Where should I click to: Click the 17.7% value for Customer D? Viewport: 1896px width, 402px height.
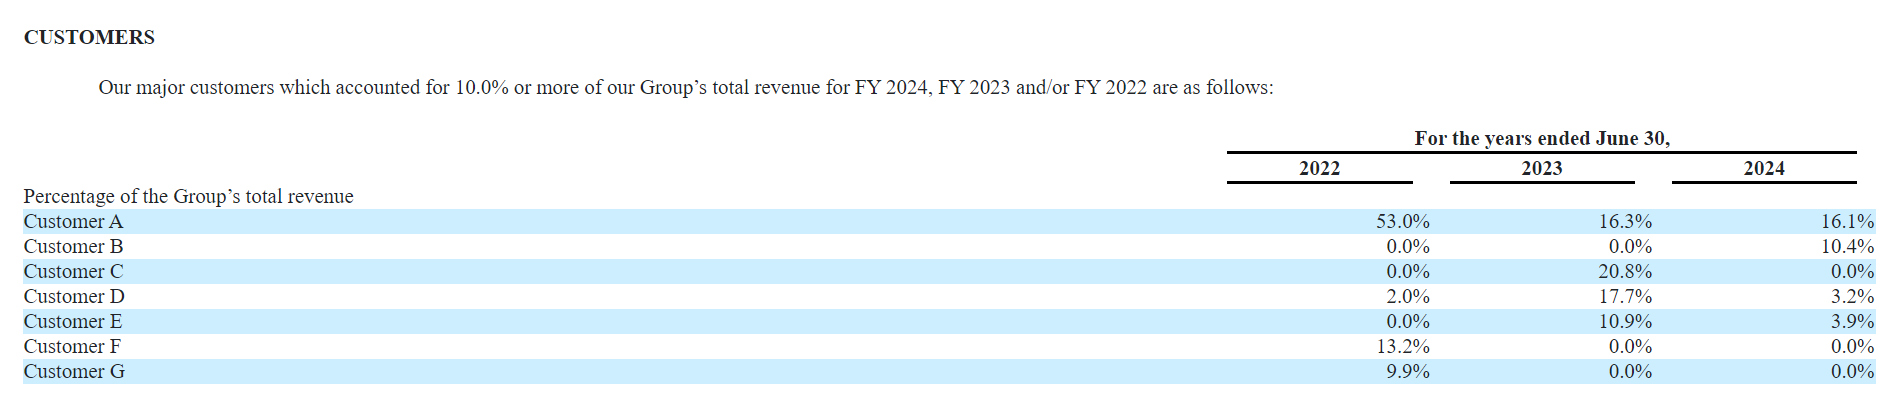point(1624,296)
